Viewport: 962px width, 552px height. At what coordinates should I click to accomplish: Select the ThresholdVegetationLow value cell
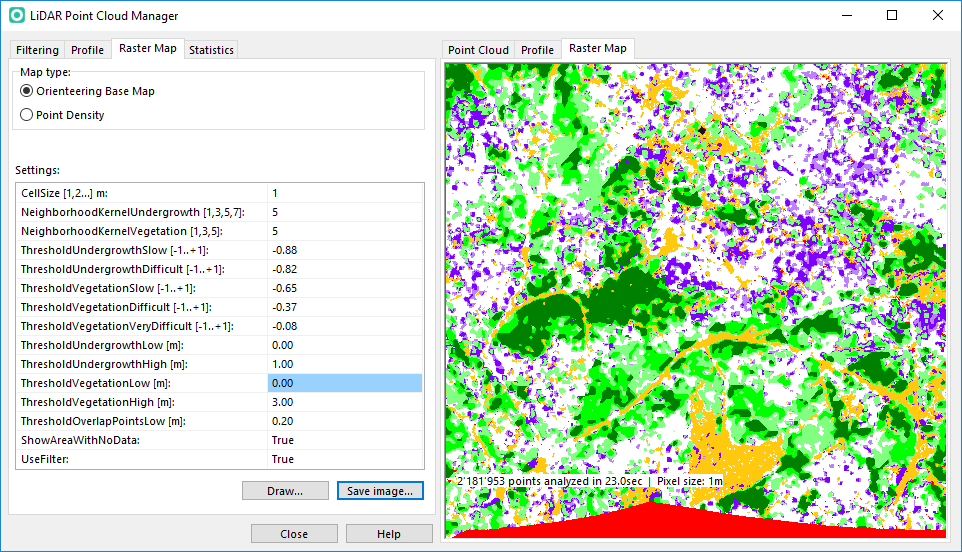[345, 383]
